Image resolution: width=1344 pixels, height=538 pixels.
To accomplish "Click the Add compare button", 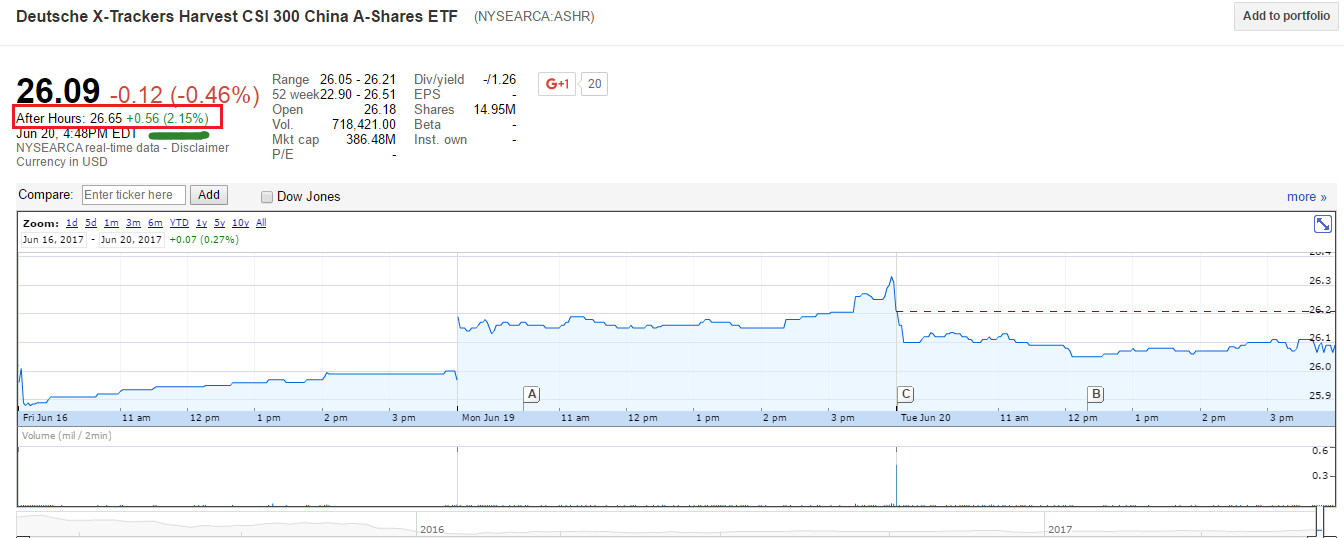I will point(209,195).
